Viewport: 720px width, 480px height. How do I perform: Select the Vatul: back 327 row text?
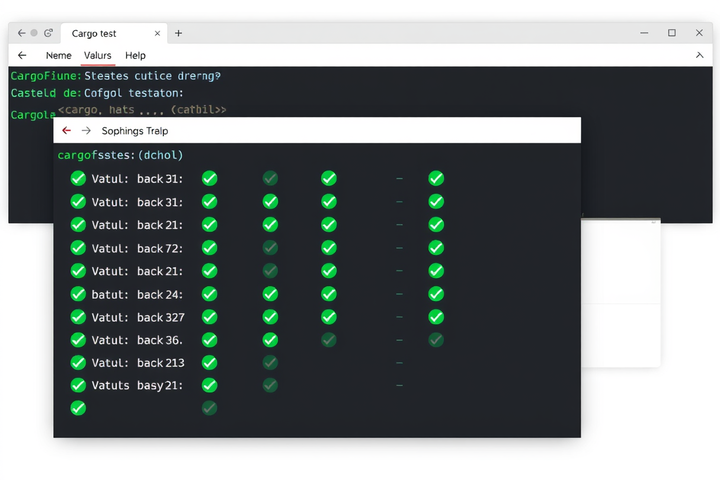[x=138, y=317]
